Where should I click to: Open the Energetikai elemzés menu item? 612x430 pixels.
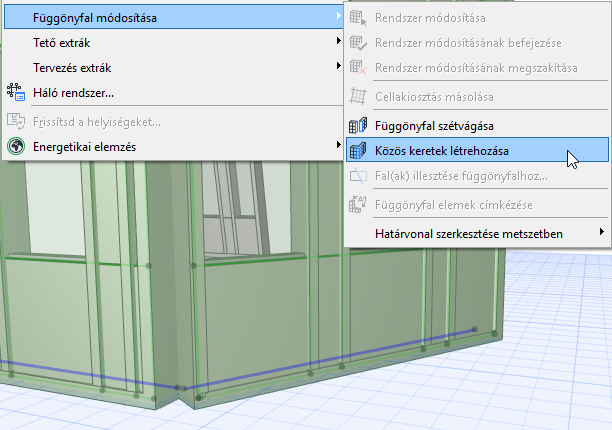[173, 147]
